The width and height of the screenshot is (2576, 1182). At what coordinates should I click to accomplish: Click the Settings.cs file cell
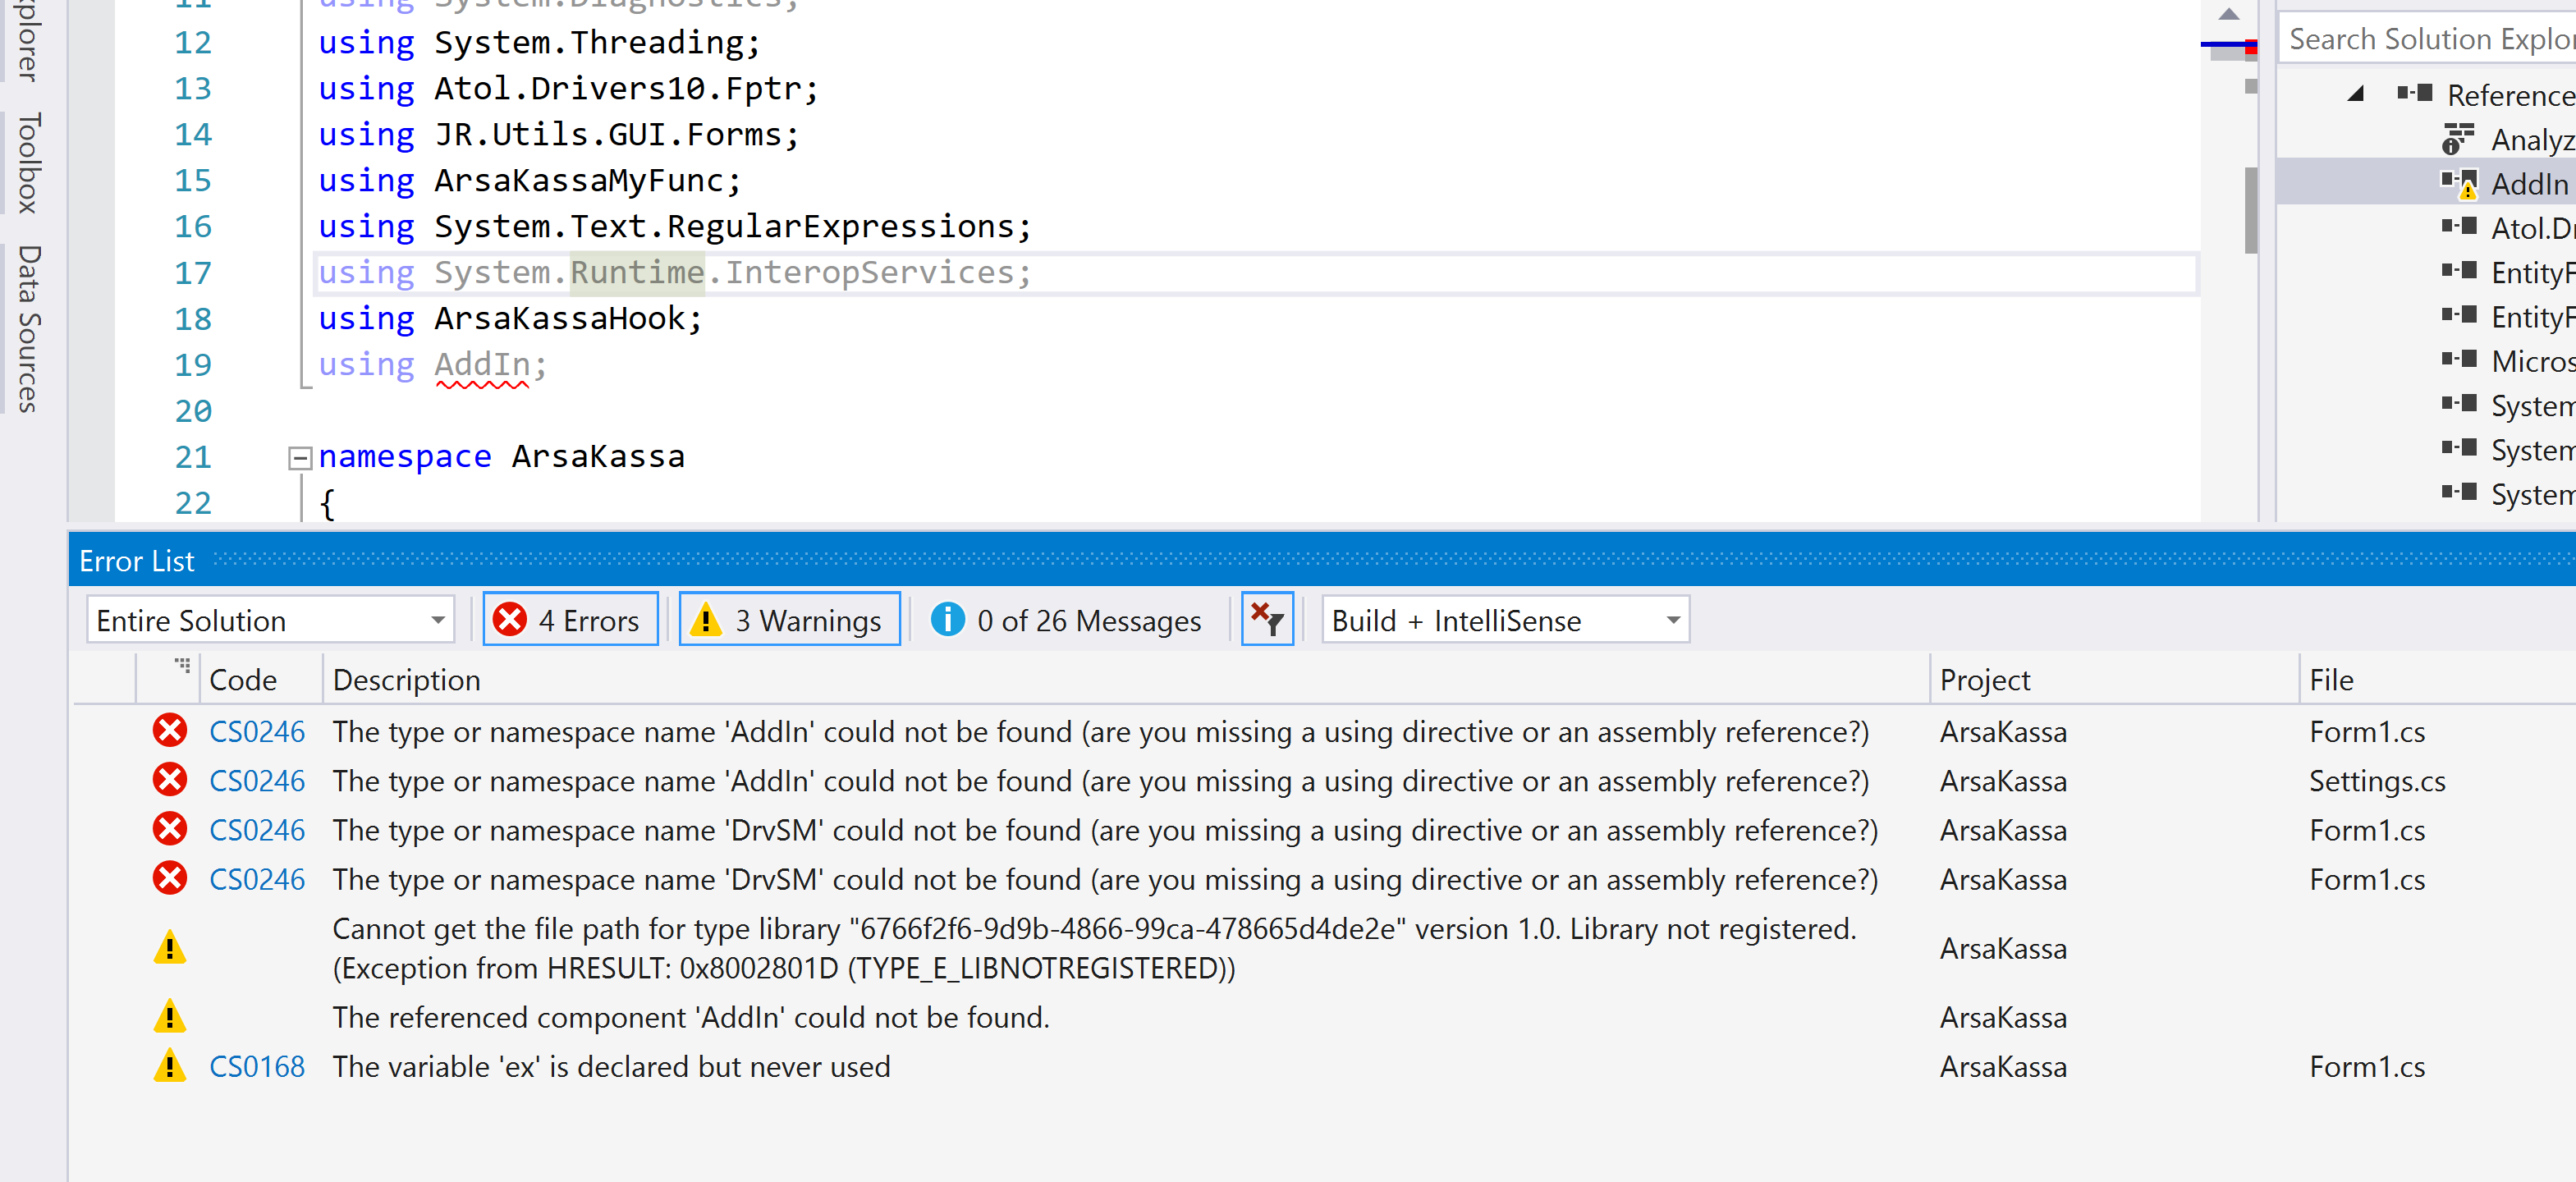pos(2377,781)
